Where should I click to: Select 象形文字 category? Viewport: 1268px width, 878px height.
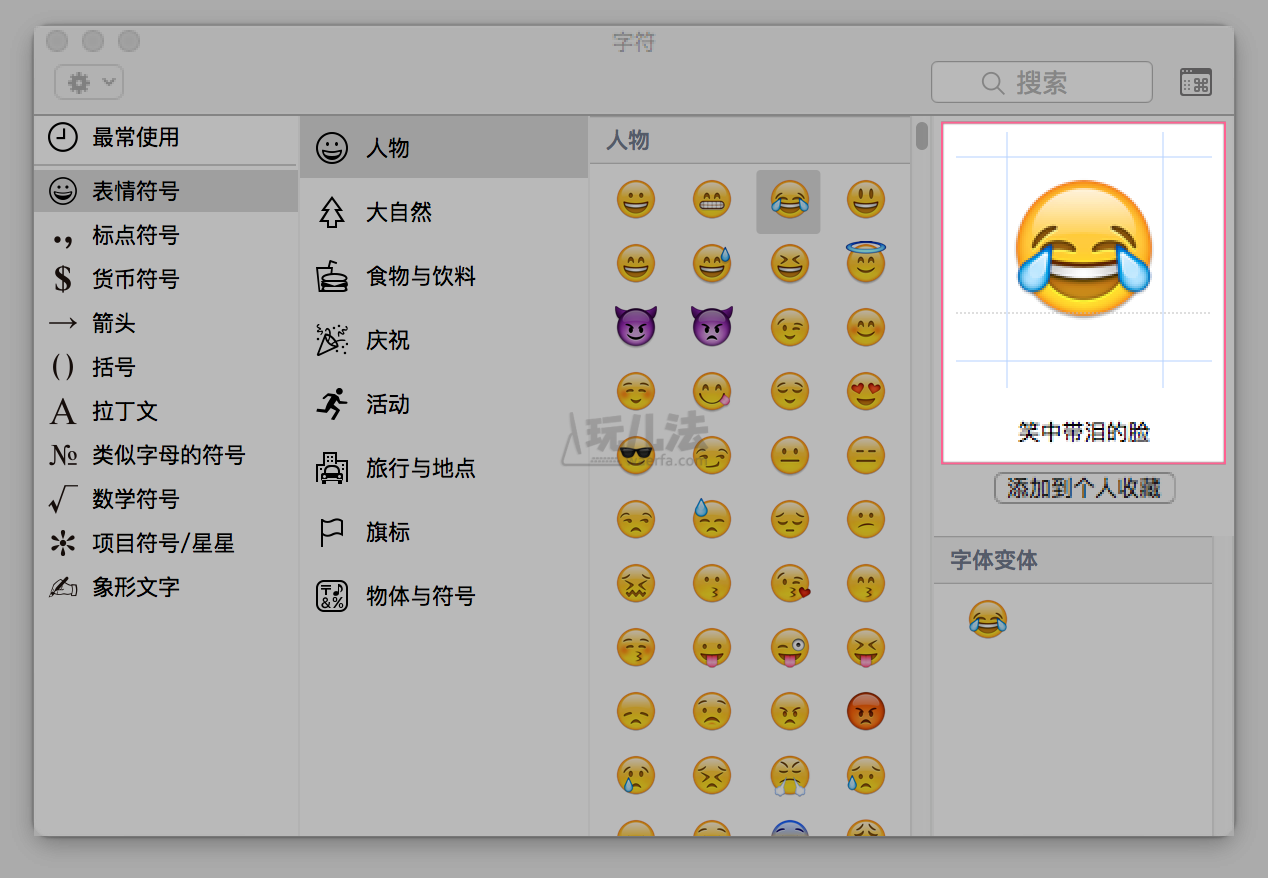[166, 587]
